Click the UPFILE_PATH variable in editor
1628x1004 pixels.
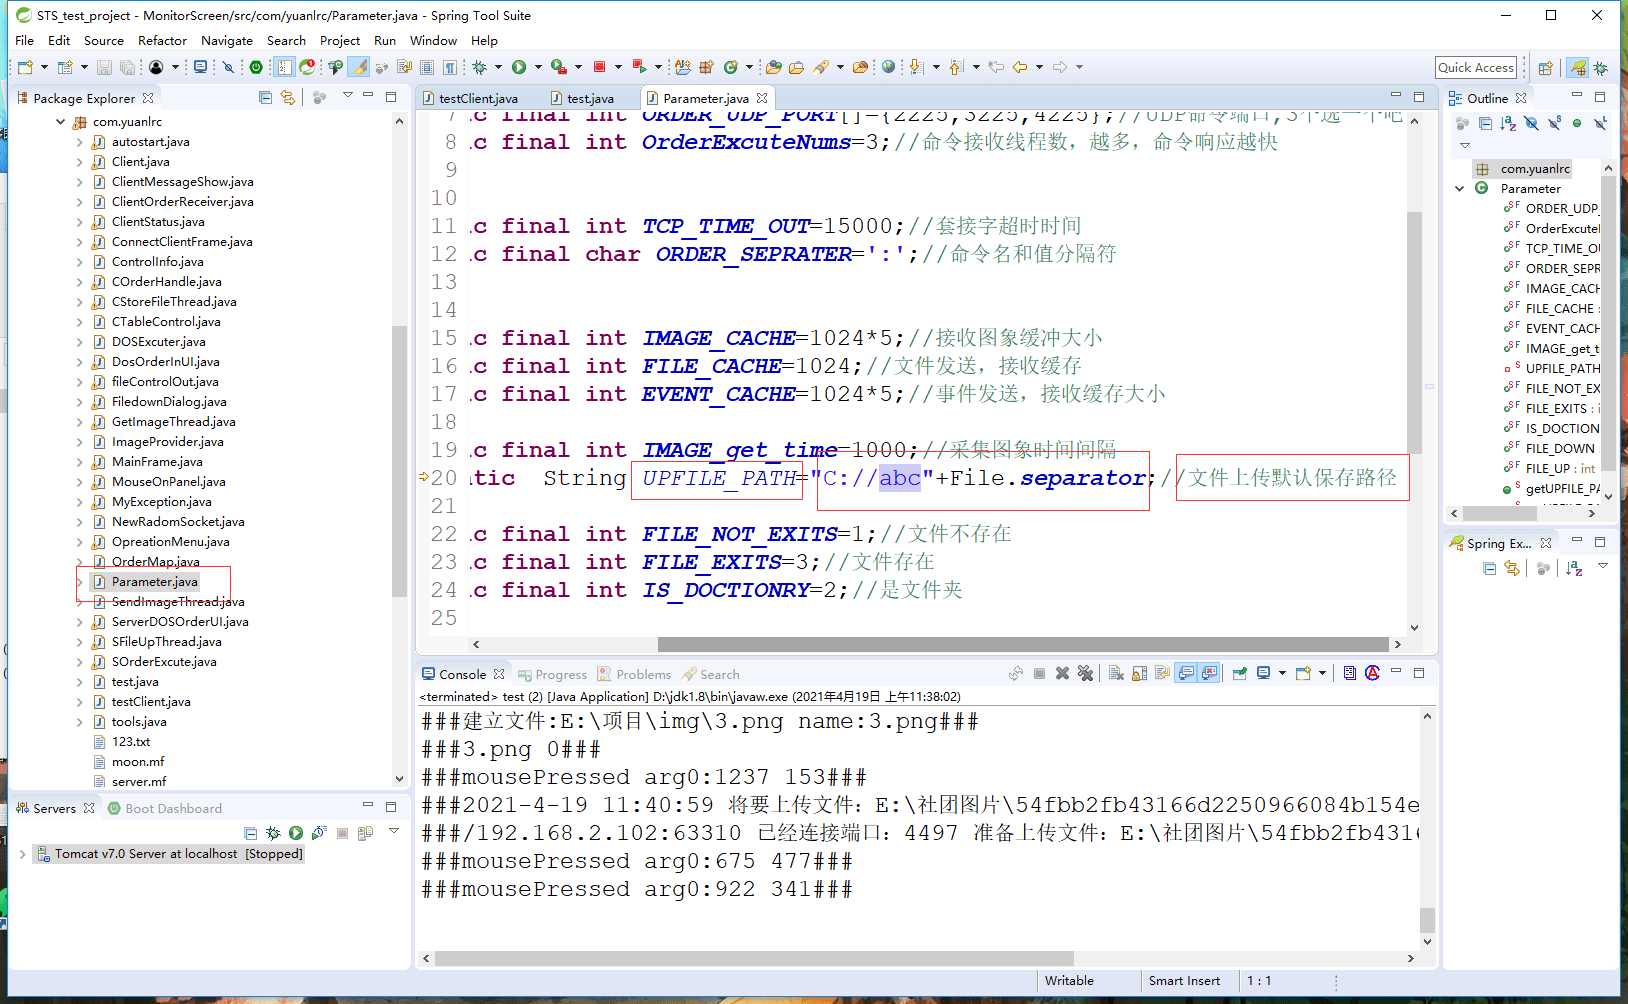click(x=719, y=478)
